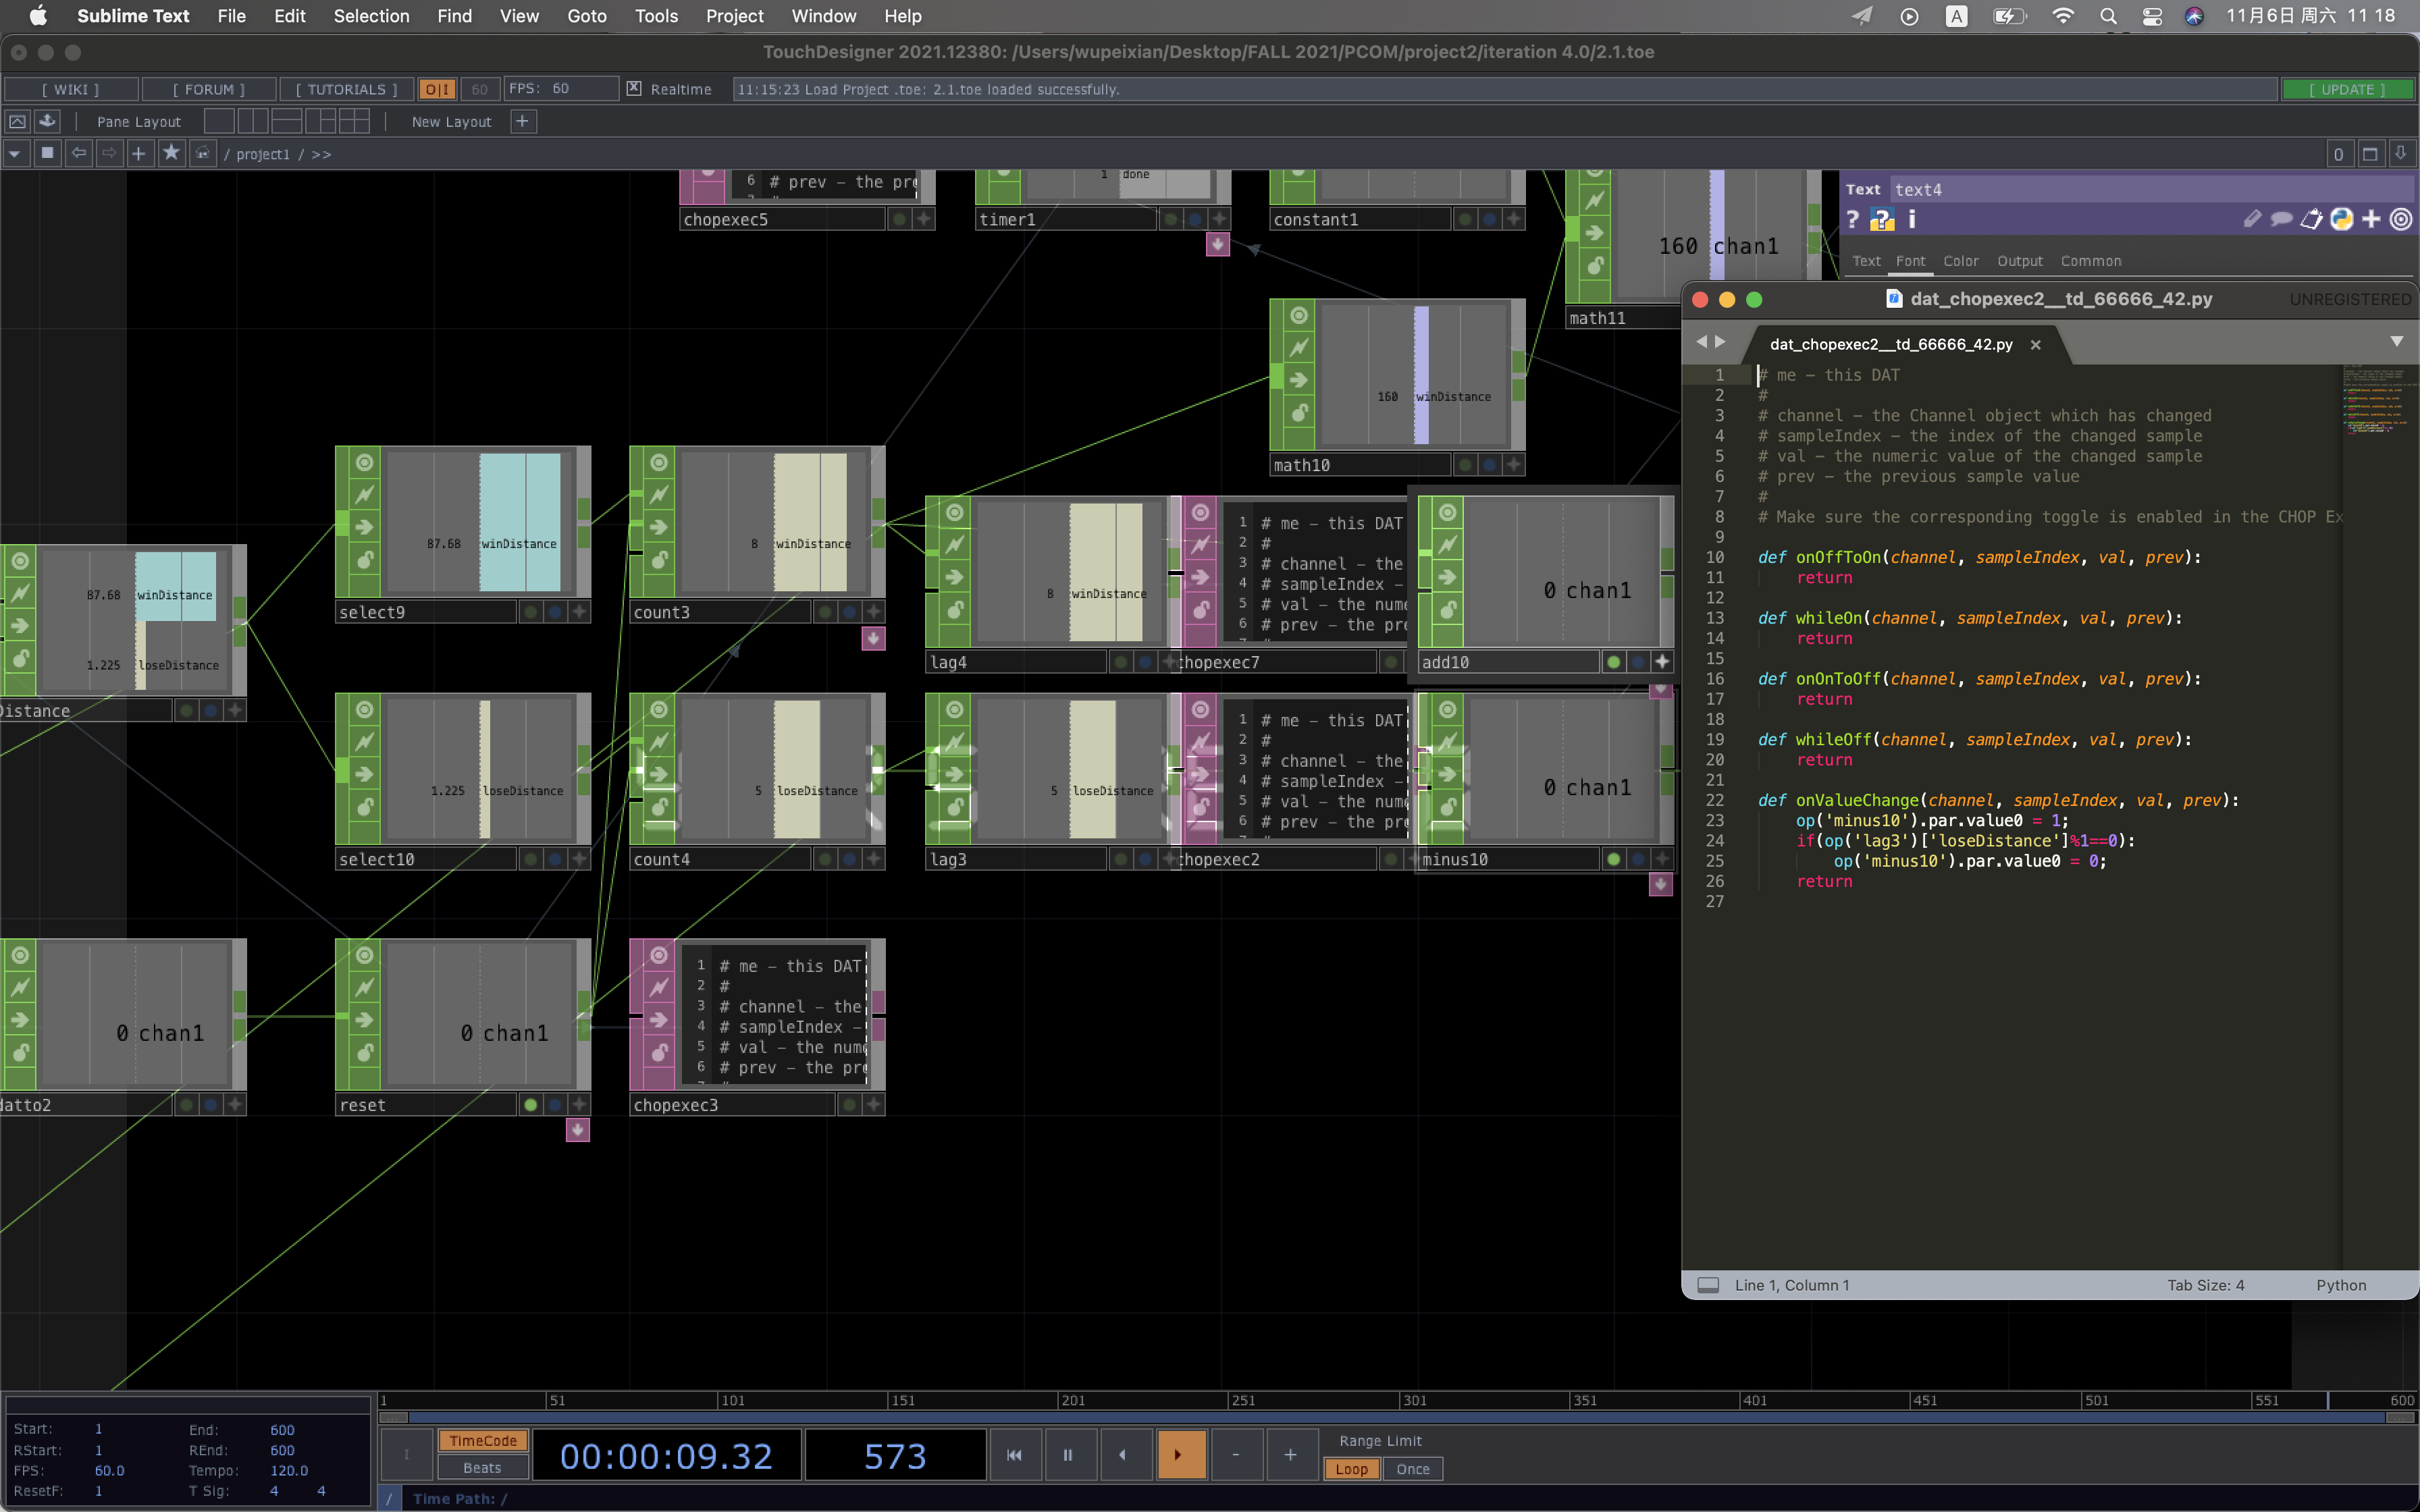Open the Selection menu in menu bar
The width and height of the screenshot is (2420, 1512).
click(371, 16)
